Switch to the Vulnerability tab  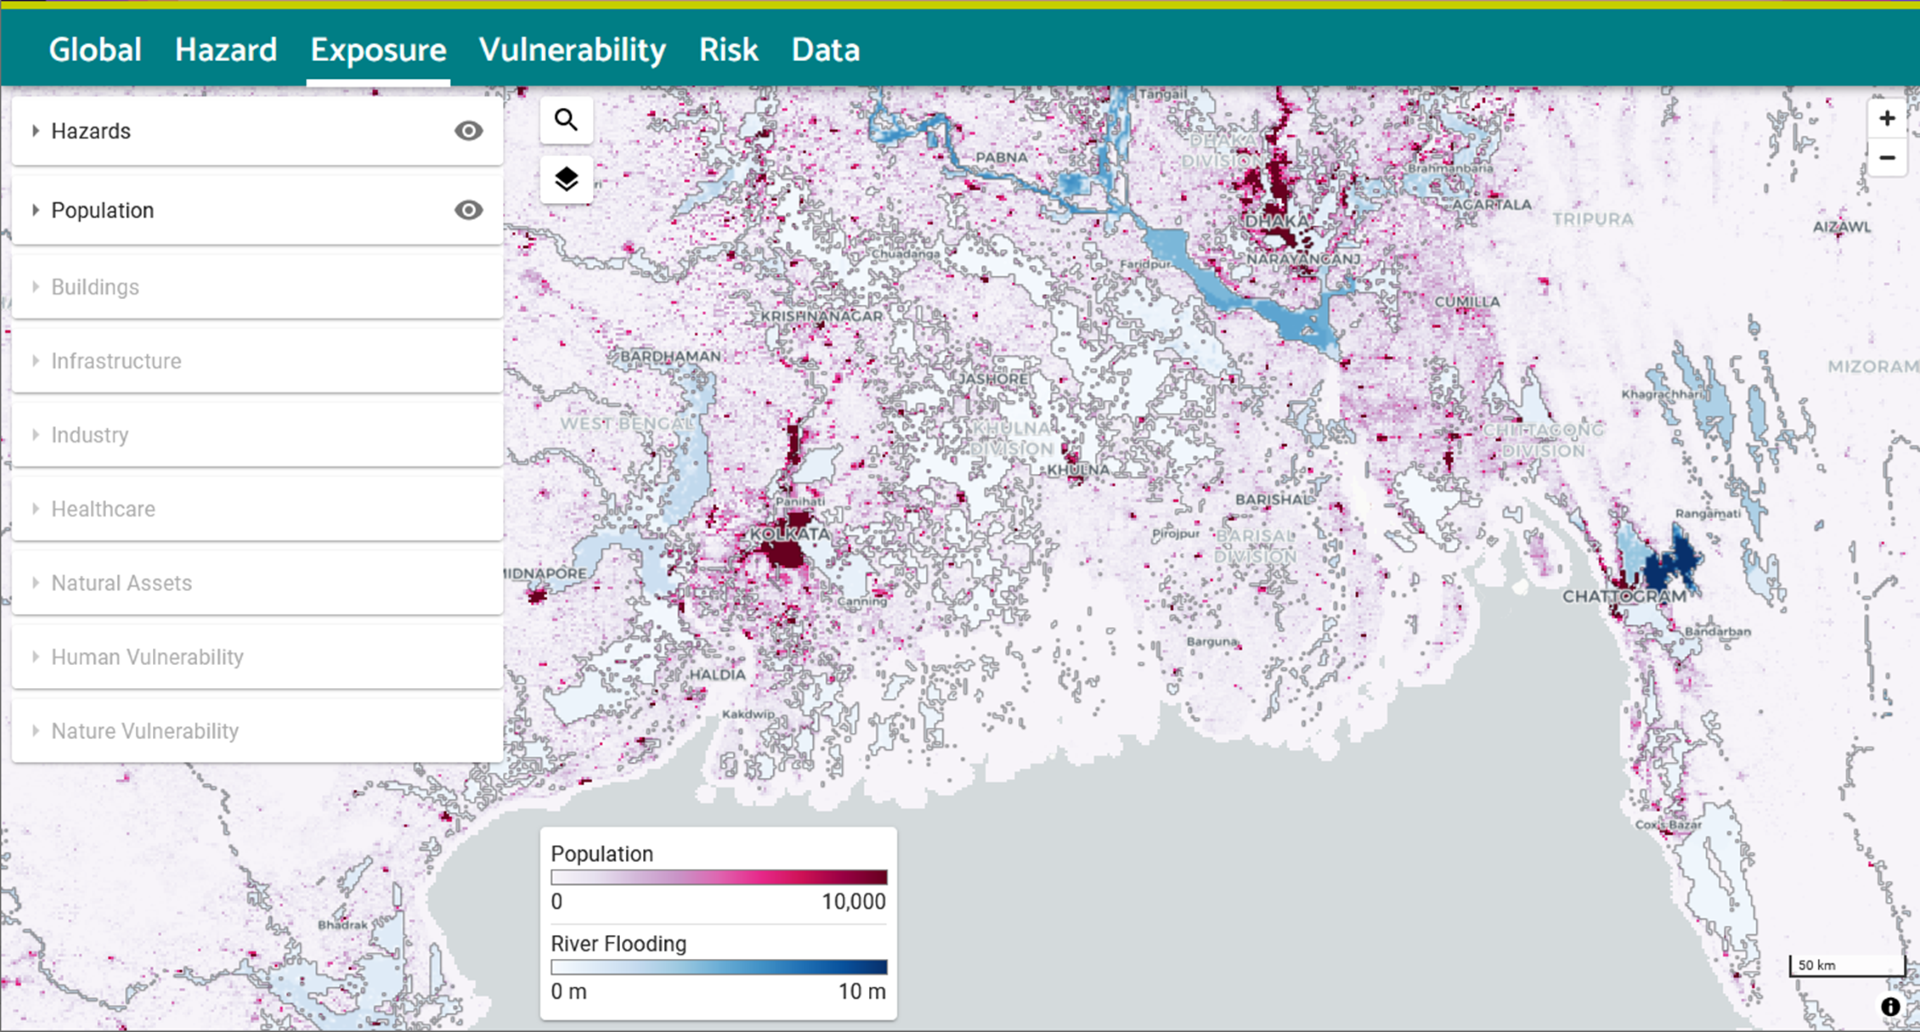point(572,50)
